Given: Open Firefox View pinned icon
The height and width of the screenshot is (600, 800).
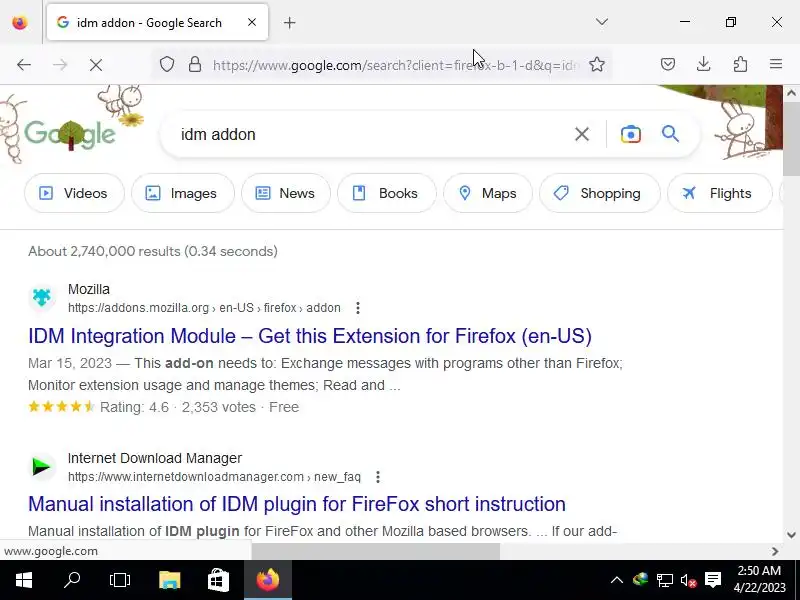Looking at the screenshot, I should 20,22.
